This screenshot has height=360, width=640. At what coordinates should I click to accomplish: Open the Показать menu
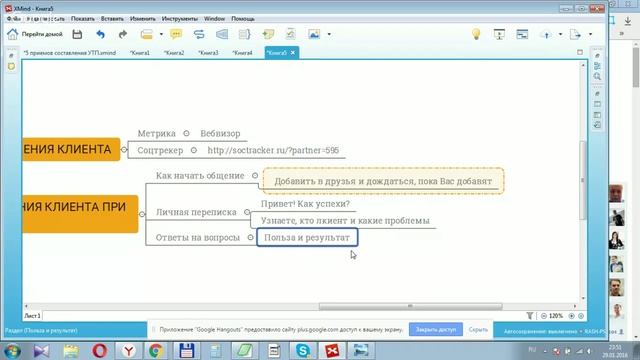82,19
